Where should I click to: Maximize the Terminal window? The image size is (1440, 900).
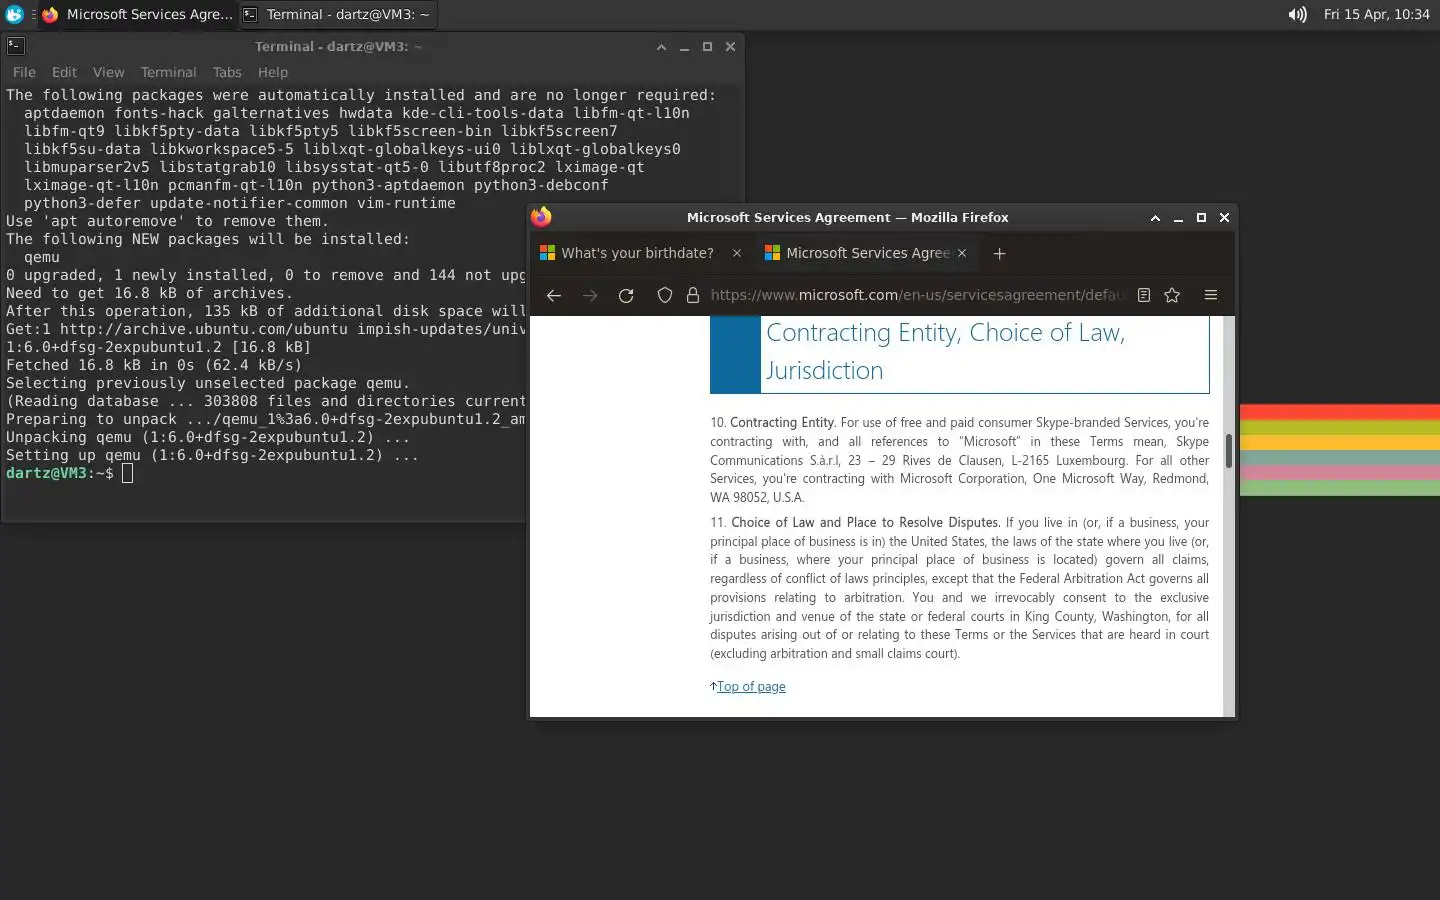(707, 47)
